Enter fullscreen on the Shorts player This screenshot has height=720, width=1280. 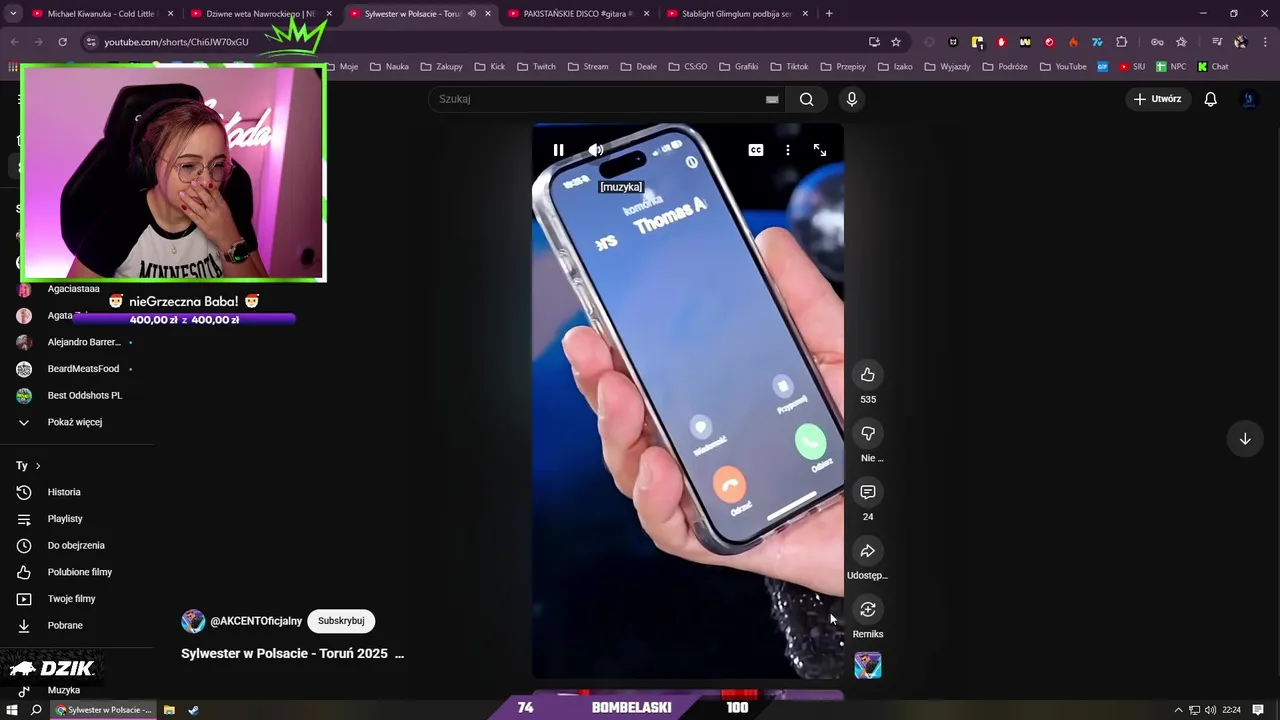point(820,150)
